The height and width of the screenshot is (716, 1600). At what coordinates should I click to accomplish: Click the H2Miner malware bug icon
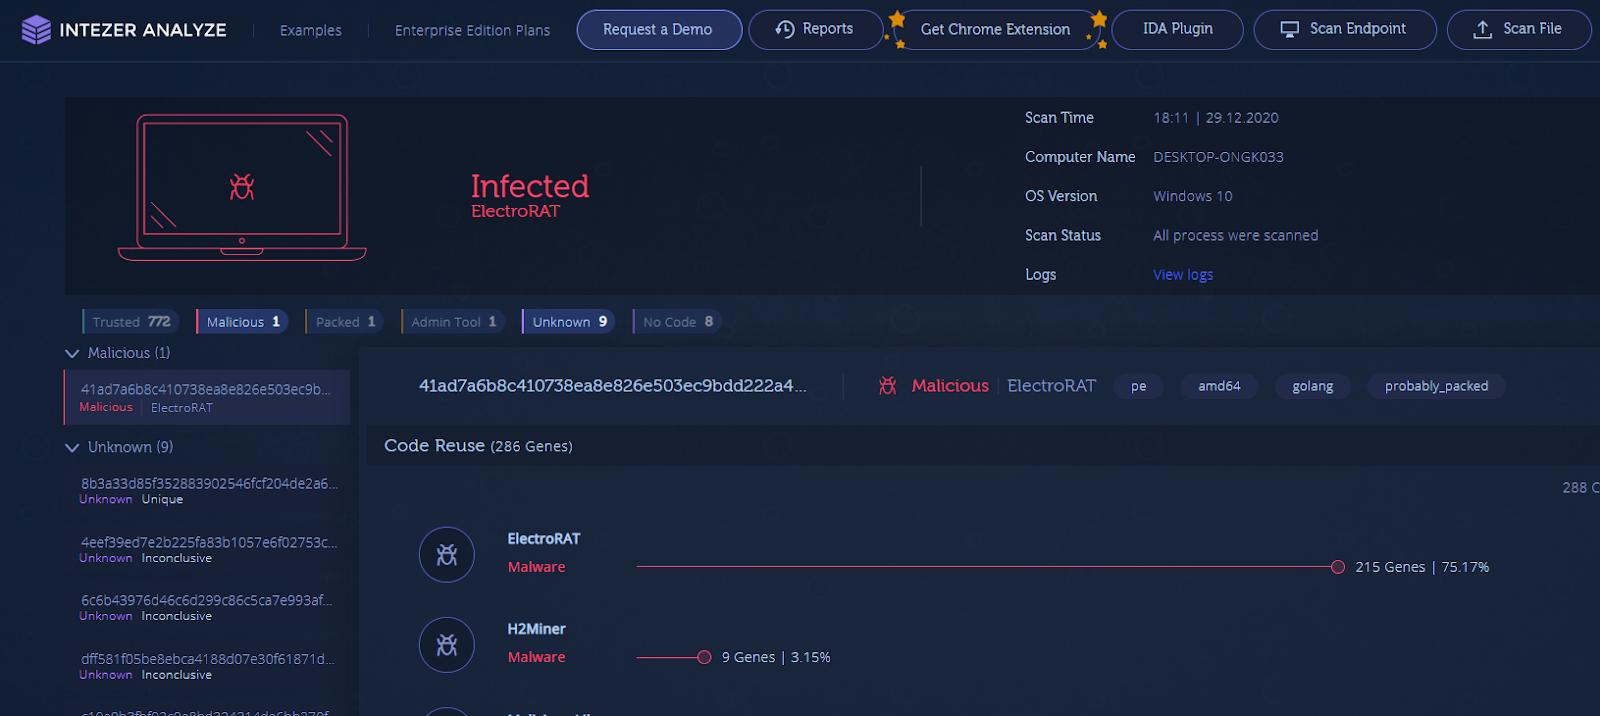(x=447, y=645)
